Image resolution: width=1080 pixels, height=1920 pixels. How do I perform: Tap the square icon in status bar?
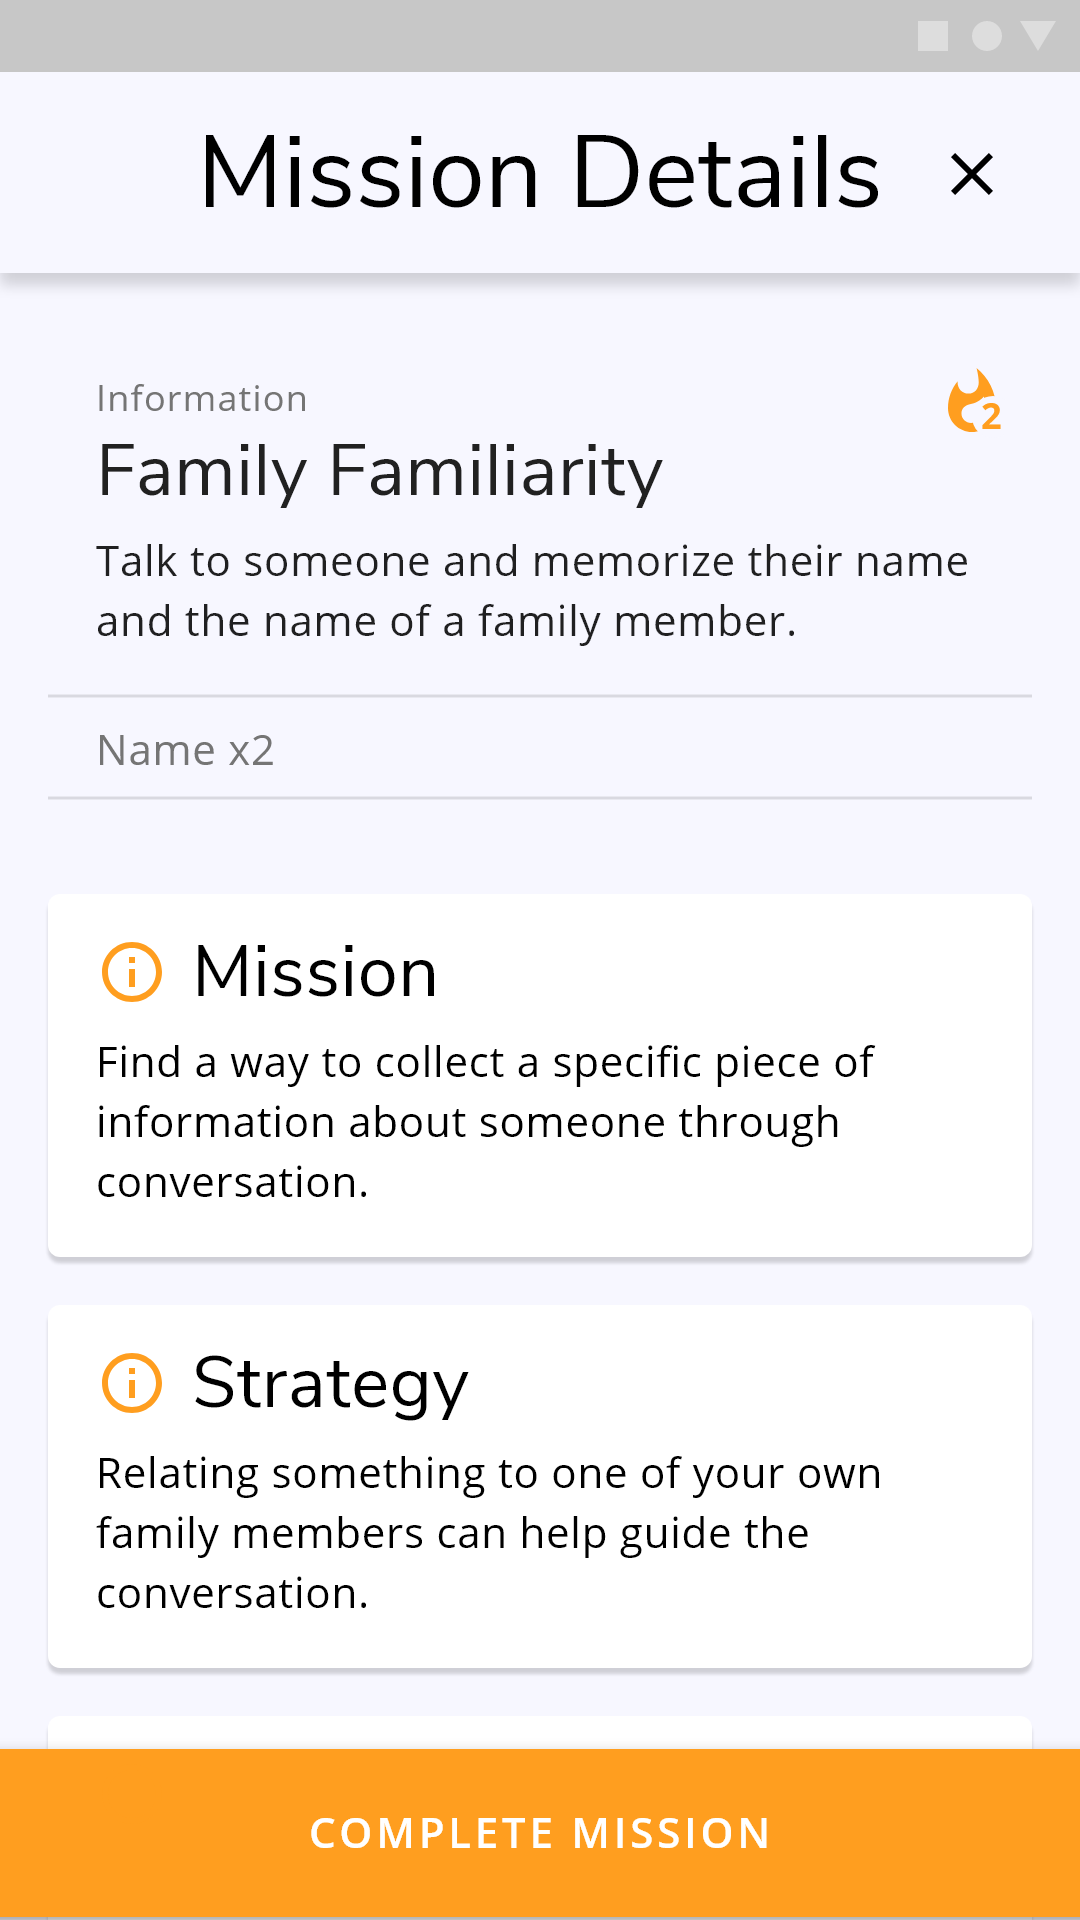pos(933,37)
